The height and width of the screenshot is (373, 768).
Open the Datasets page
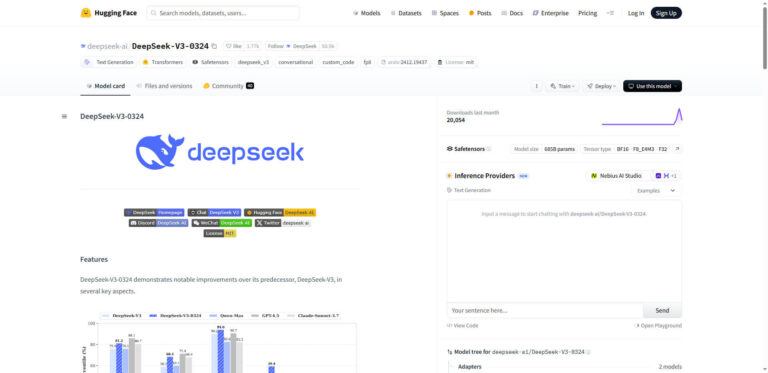click(406, 13)
